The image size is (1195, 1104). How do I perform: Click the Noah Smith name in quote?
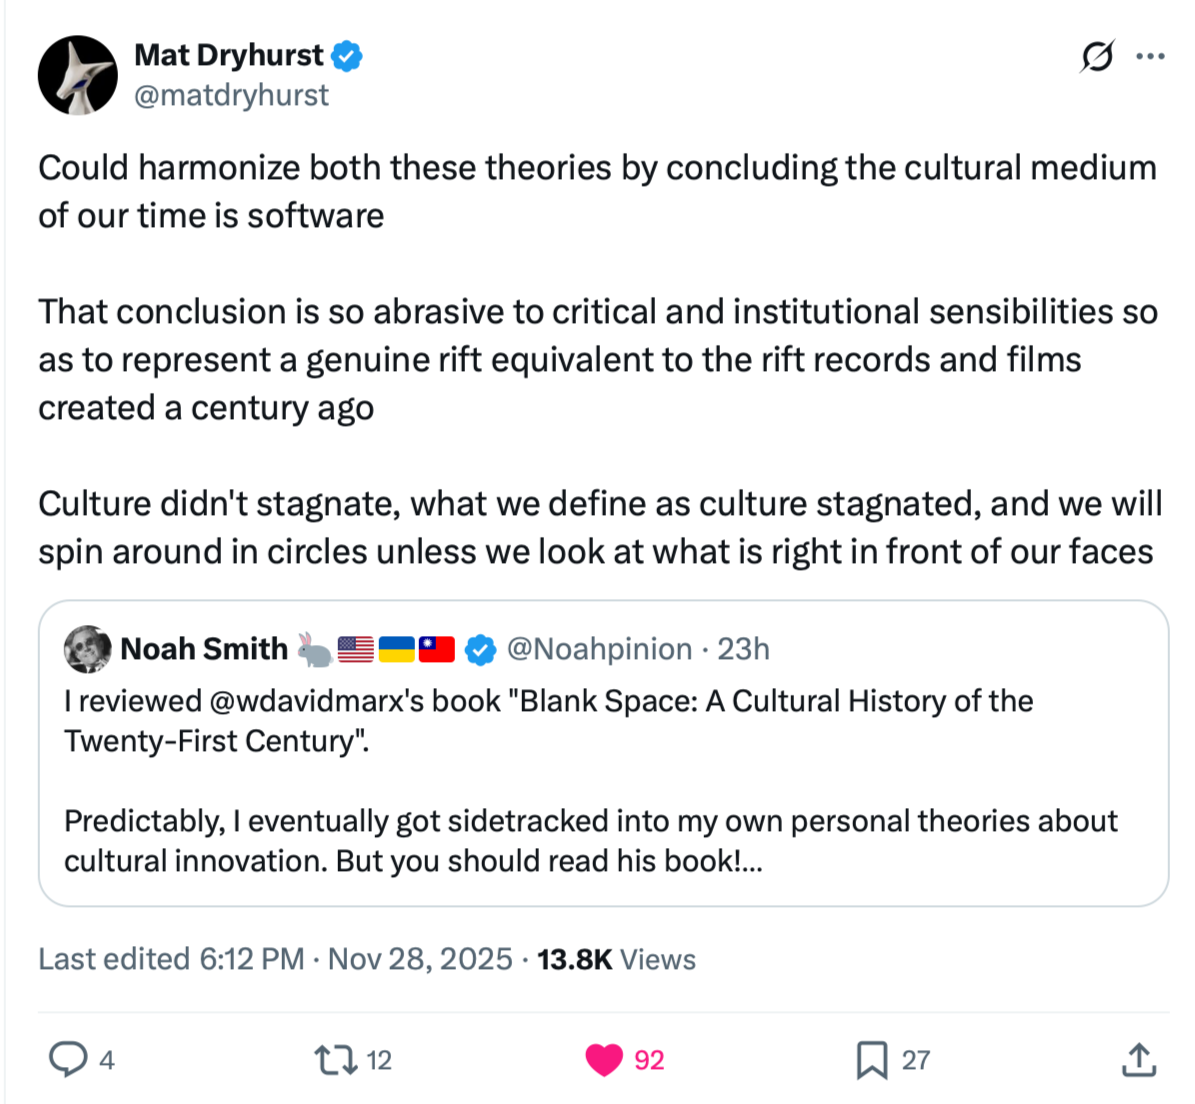pos(203,649)
